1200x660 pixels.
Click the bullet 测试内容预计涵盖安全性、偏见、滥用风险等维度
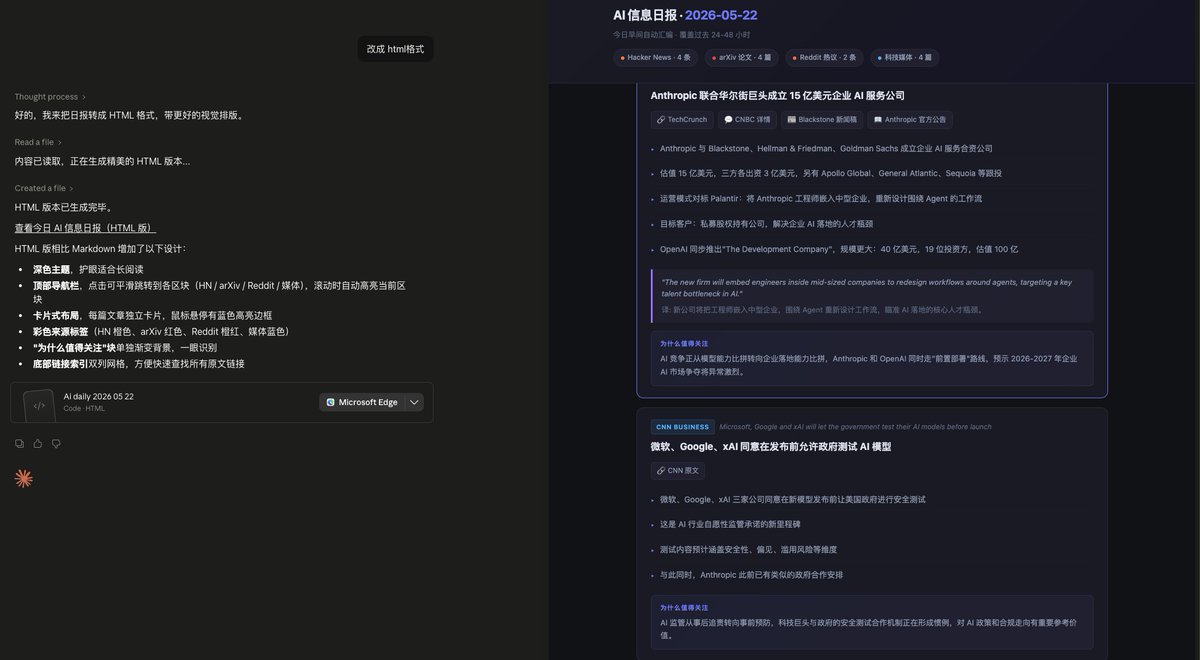coord(748,550)
